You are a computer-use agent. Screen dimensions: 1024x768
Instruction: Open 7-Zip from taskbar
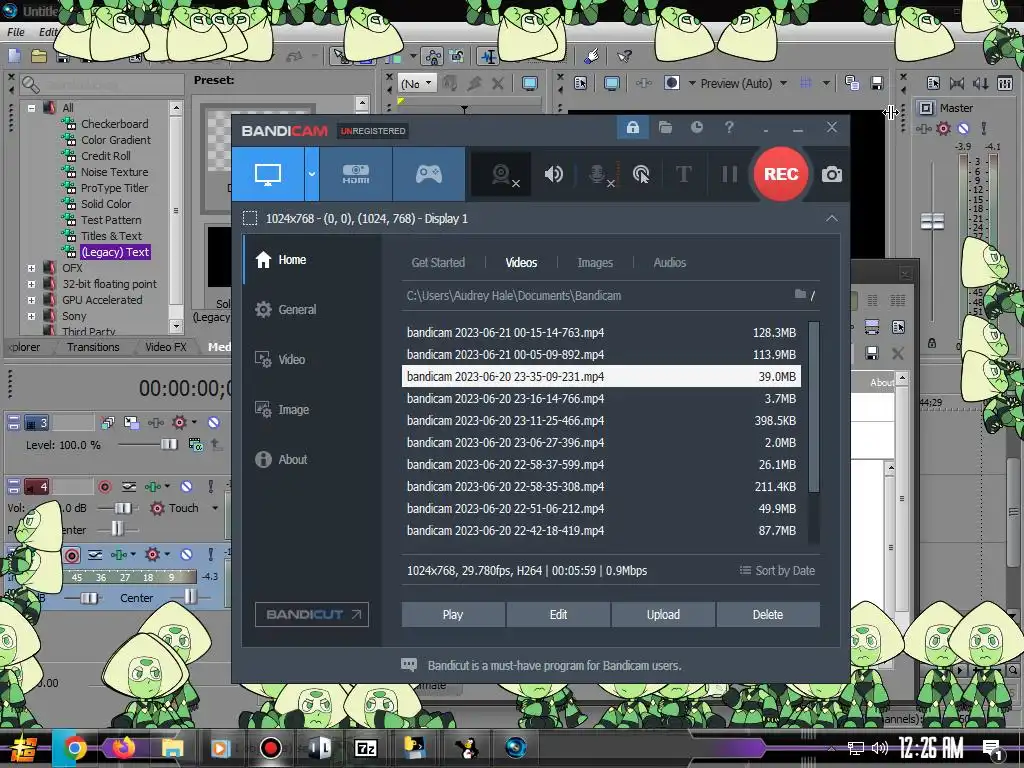pos(366,748)
